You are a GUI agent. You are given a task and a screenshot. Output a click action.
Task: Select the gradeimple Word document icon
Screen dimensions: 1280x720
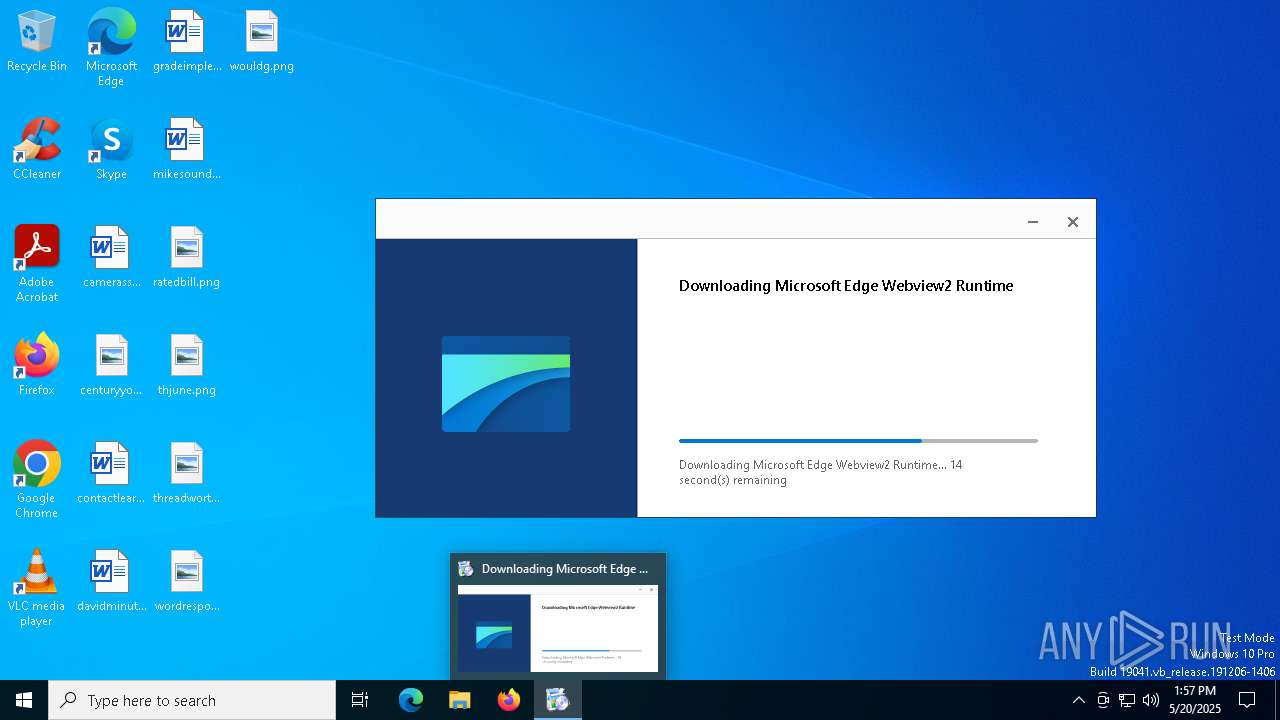[x=187, y=42]
